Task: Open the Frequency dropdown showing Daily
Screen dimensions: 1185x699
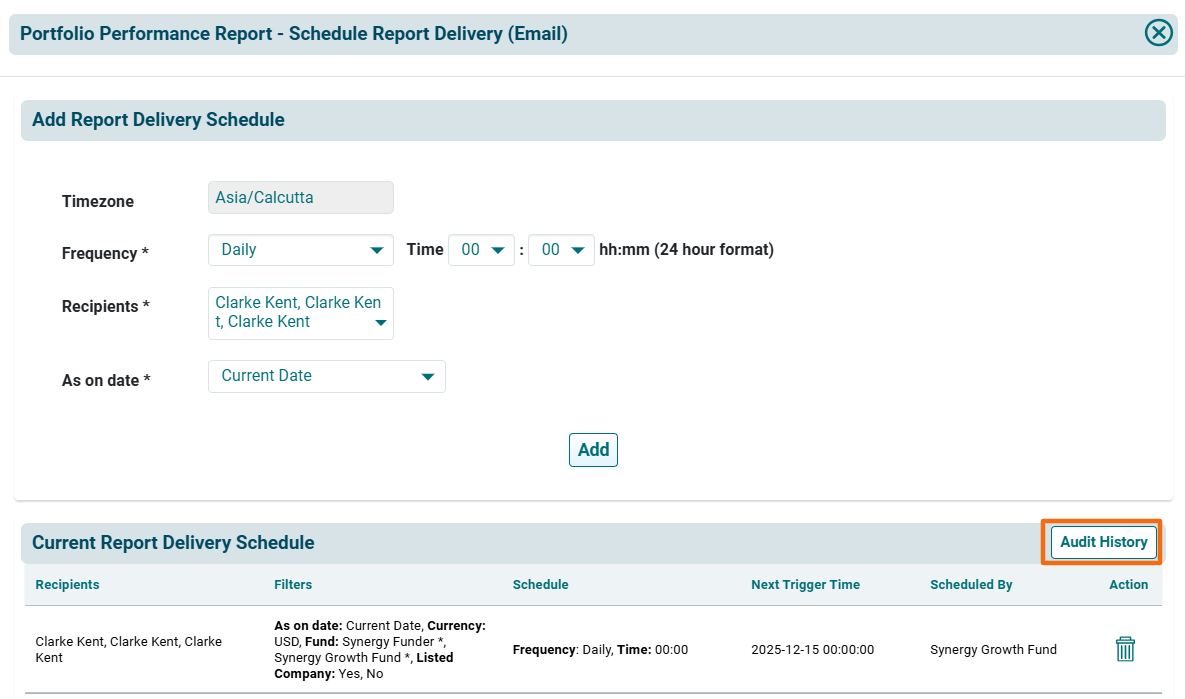Action: pos(300,250)
